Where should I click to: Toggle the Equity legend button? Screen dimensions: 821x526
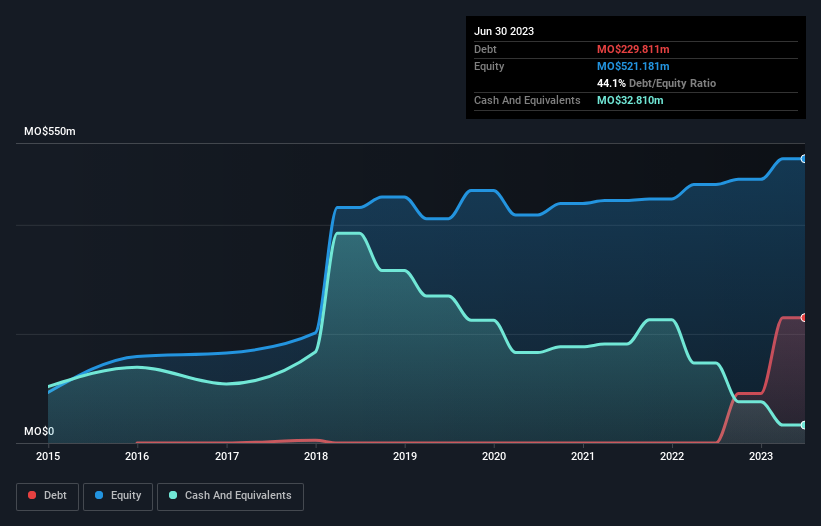(118, 496)
